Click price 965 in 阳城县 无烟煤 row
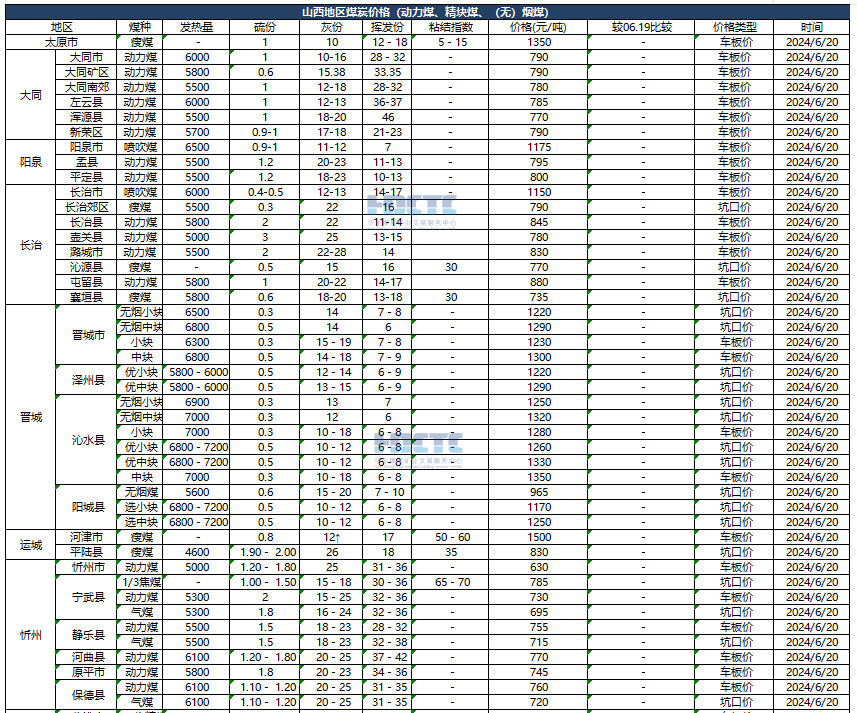Viewport: 857px width, 713px height. (538, 492)
